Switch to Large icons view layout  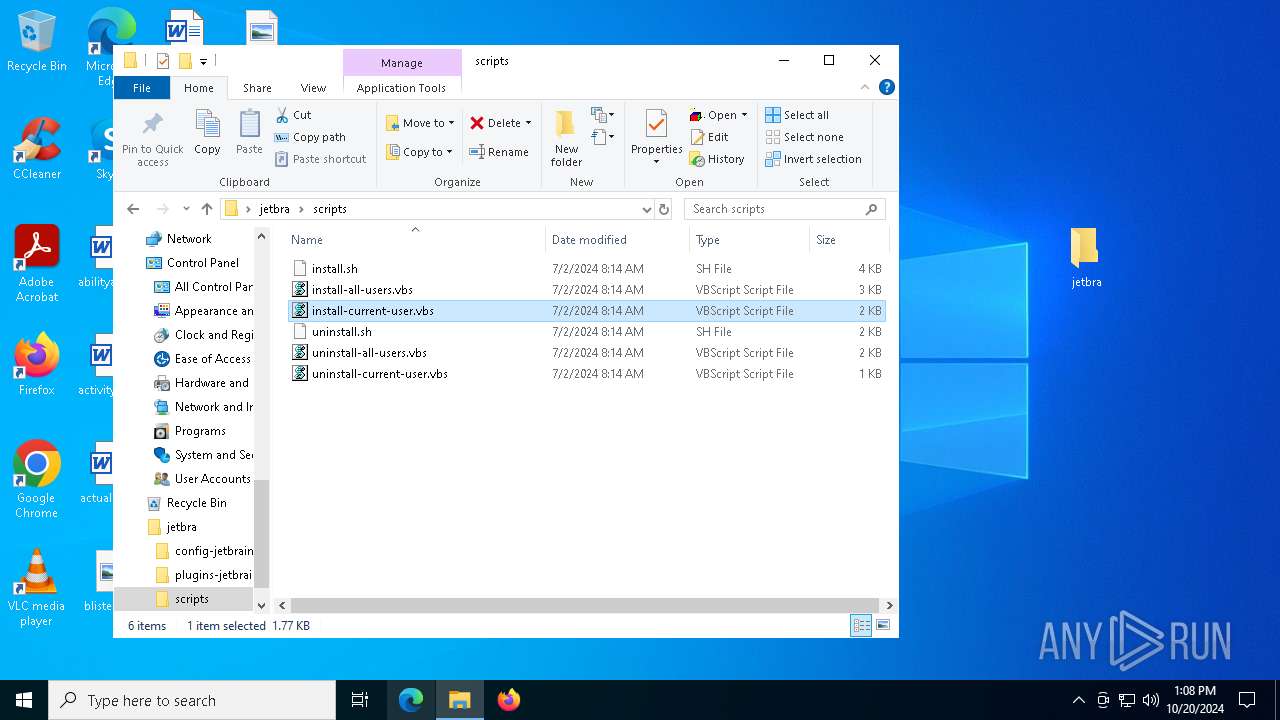(x=883, y=625)
